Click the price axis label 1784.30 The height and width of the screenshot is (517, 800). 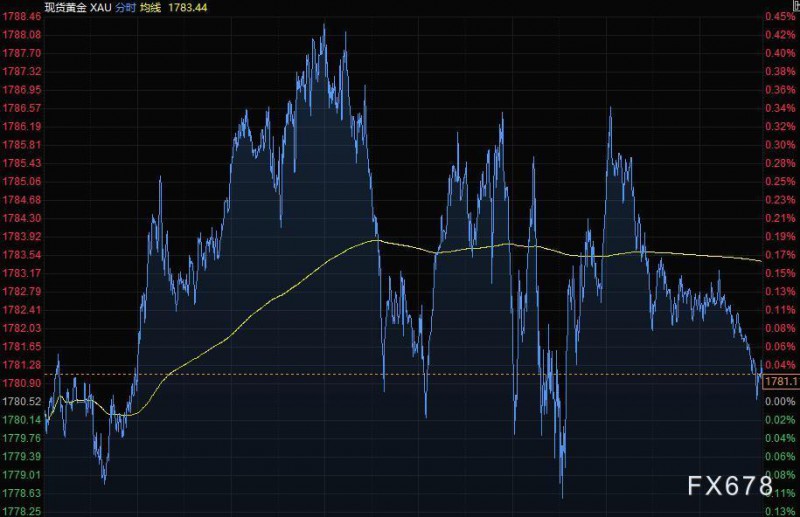(x=21, y=218)
